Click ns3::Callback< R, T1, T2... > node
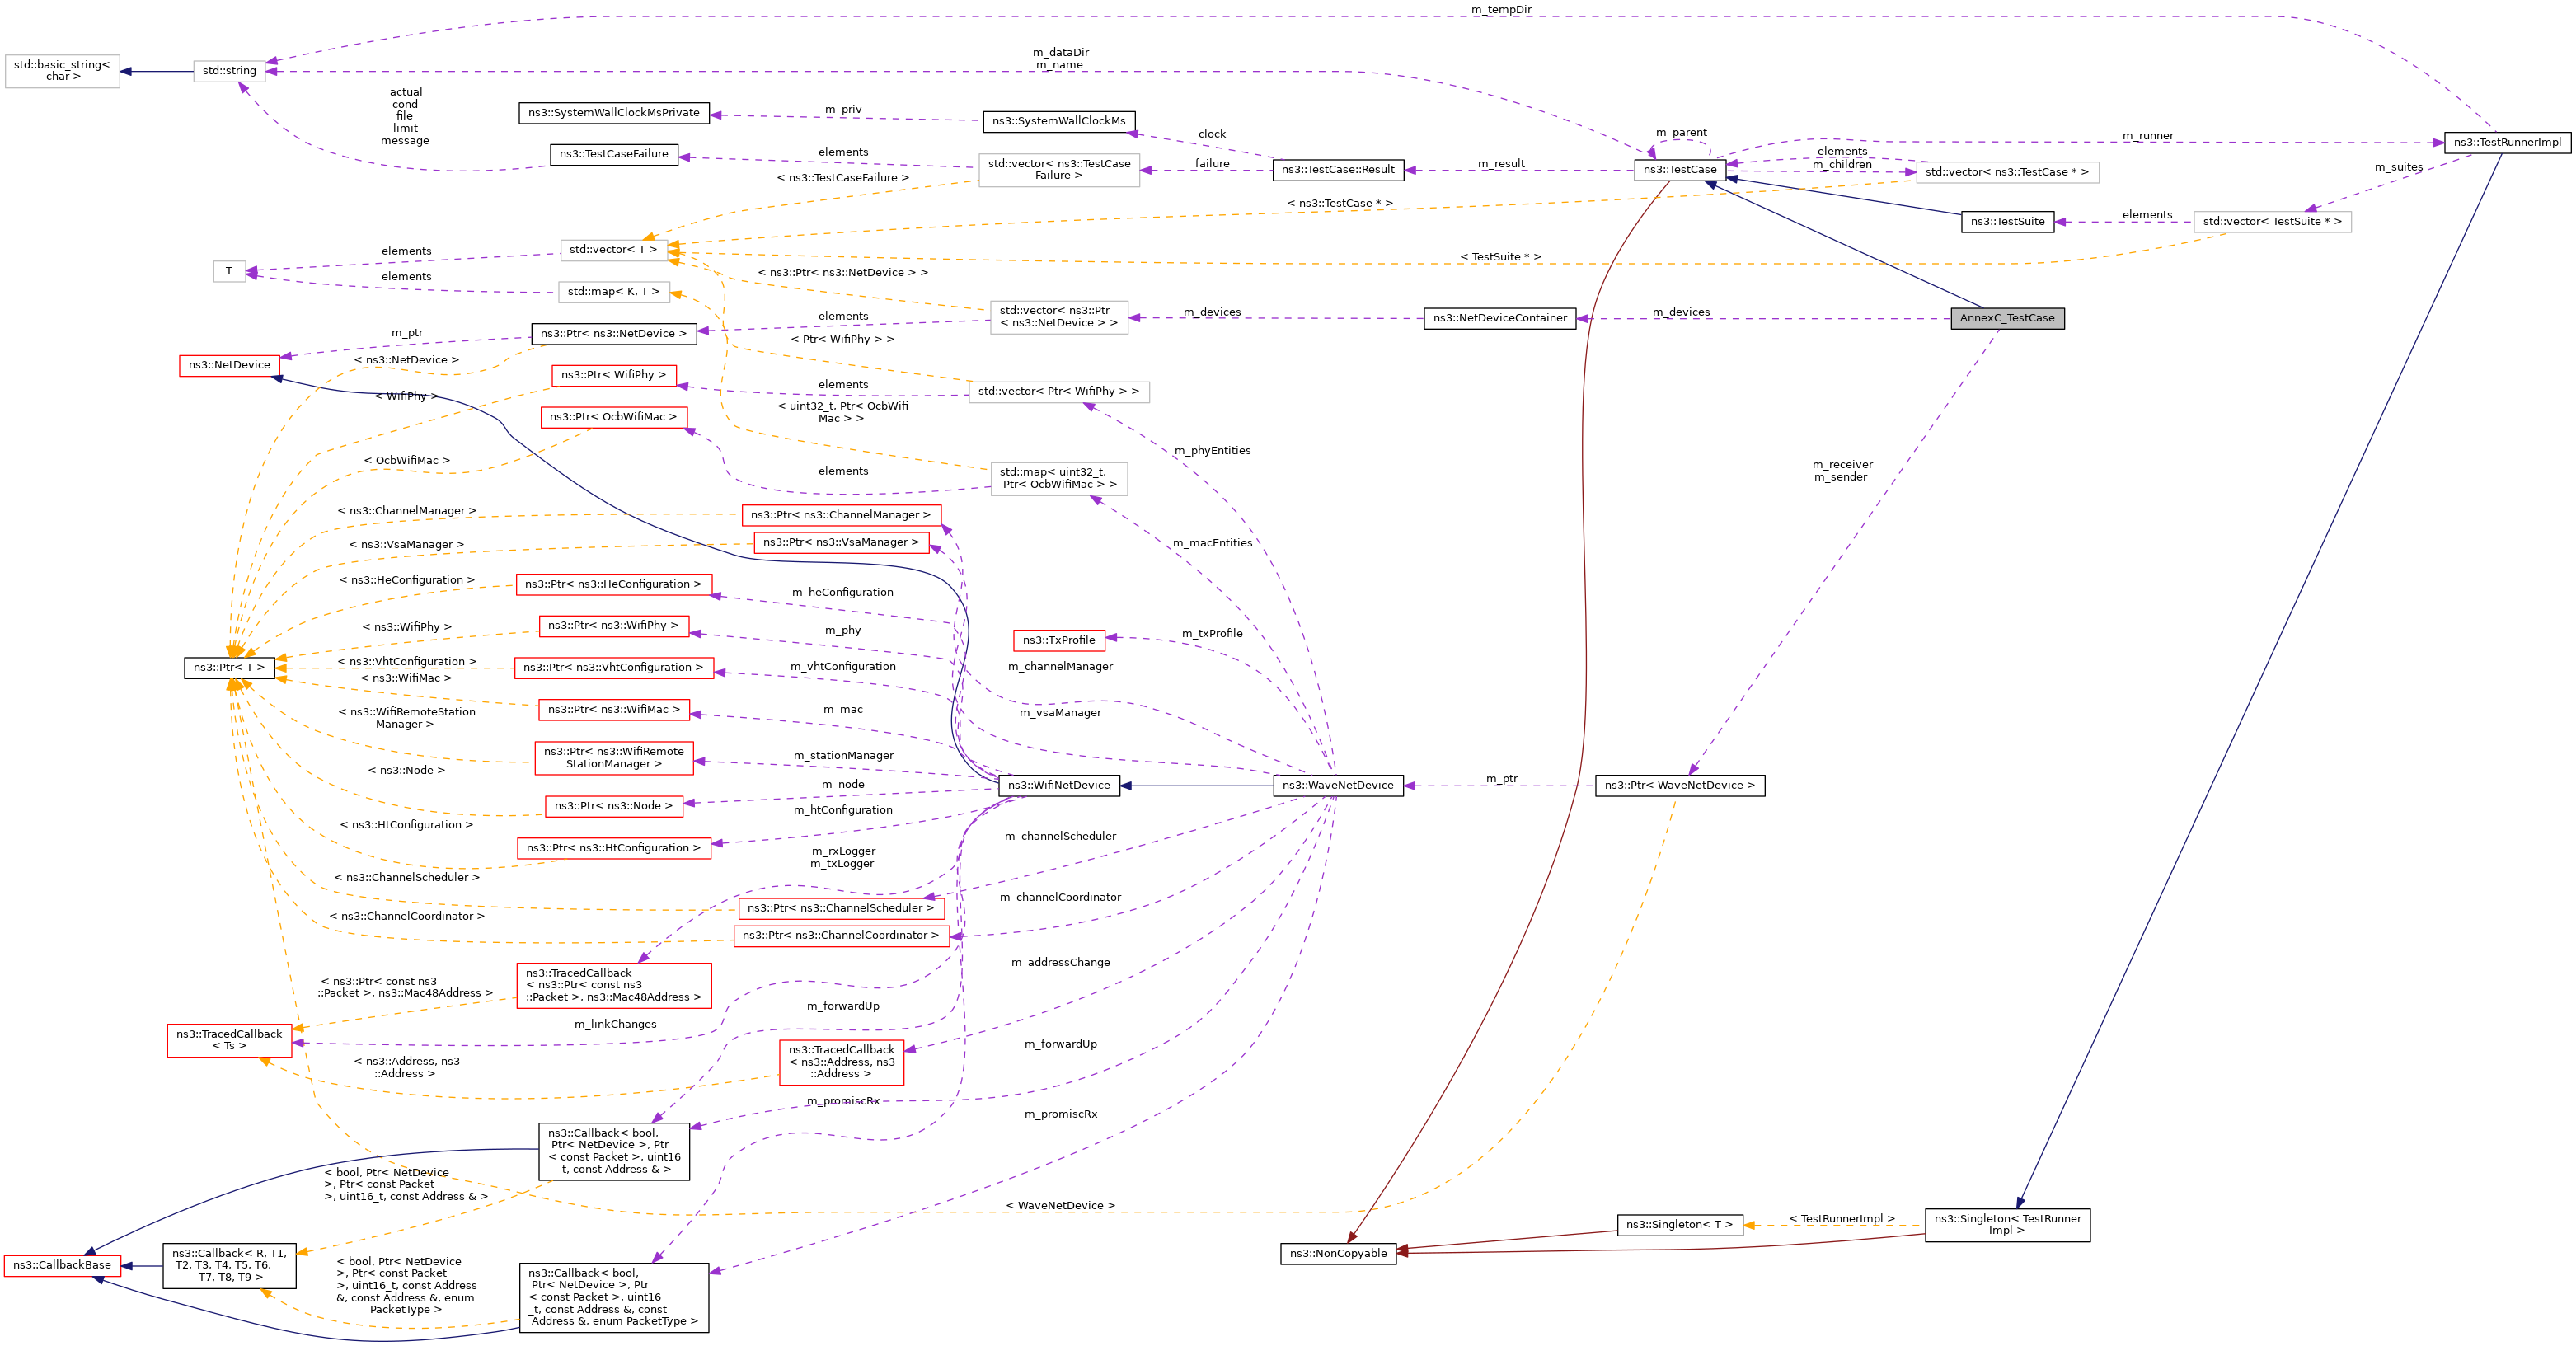Viewport: 2576px width, 1346px height. click(x=229, y=1266)
